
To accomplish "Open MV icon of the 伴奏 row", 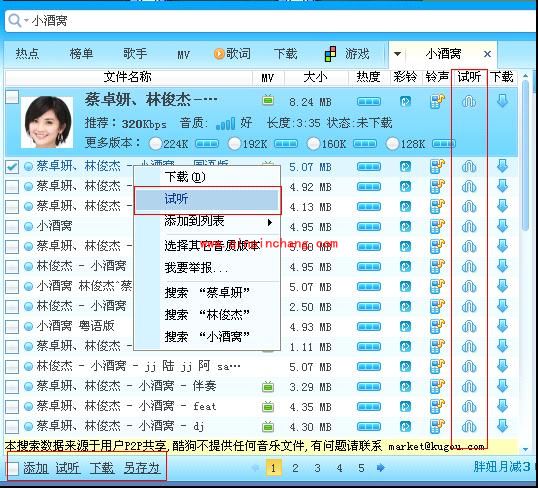I will (x=268, y=387).
